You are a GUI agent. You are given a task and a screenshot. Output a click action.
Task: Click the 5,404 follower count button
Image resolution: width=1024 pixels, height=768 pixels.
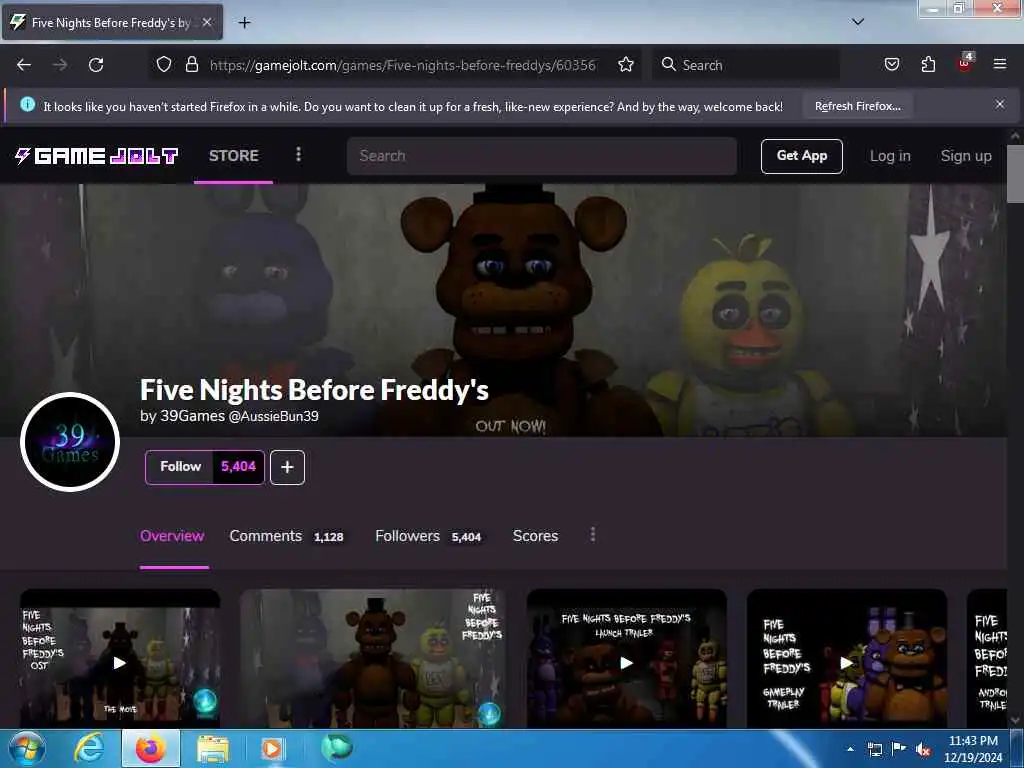238,467
